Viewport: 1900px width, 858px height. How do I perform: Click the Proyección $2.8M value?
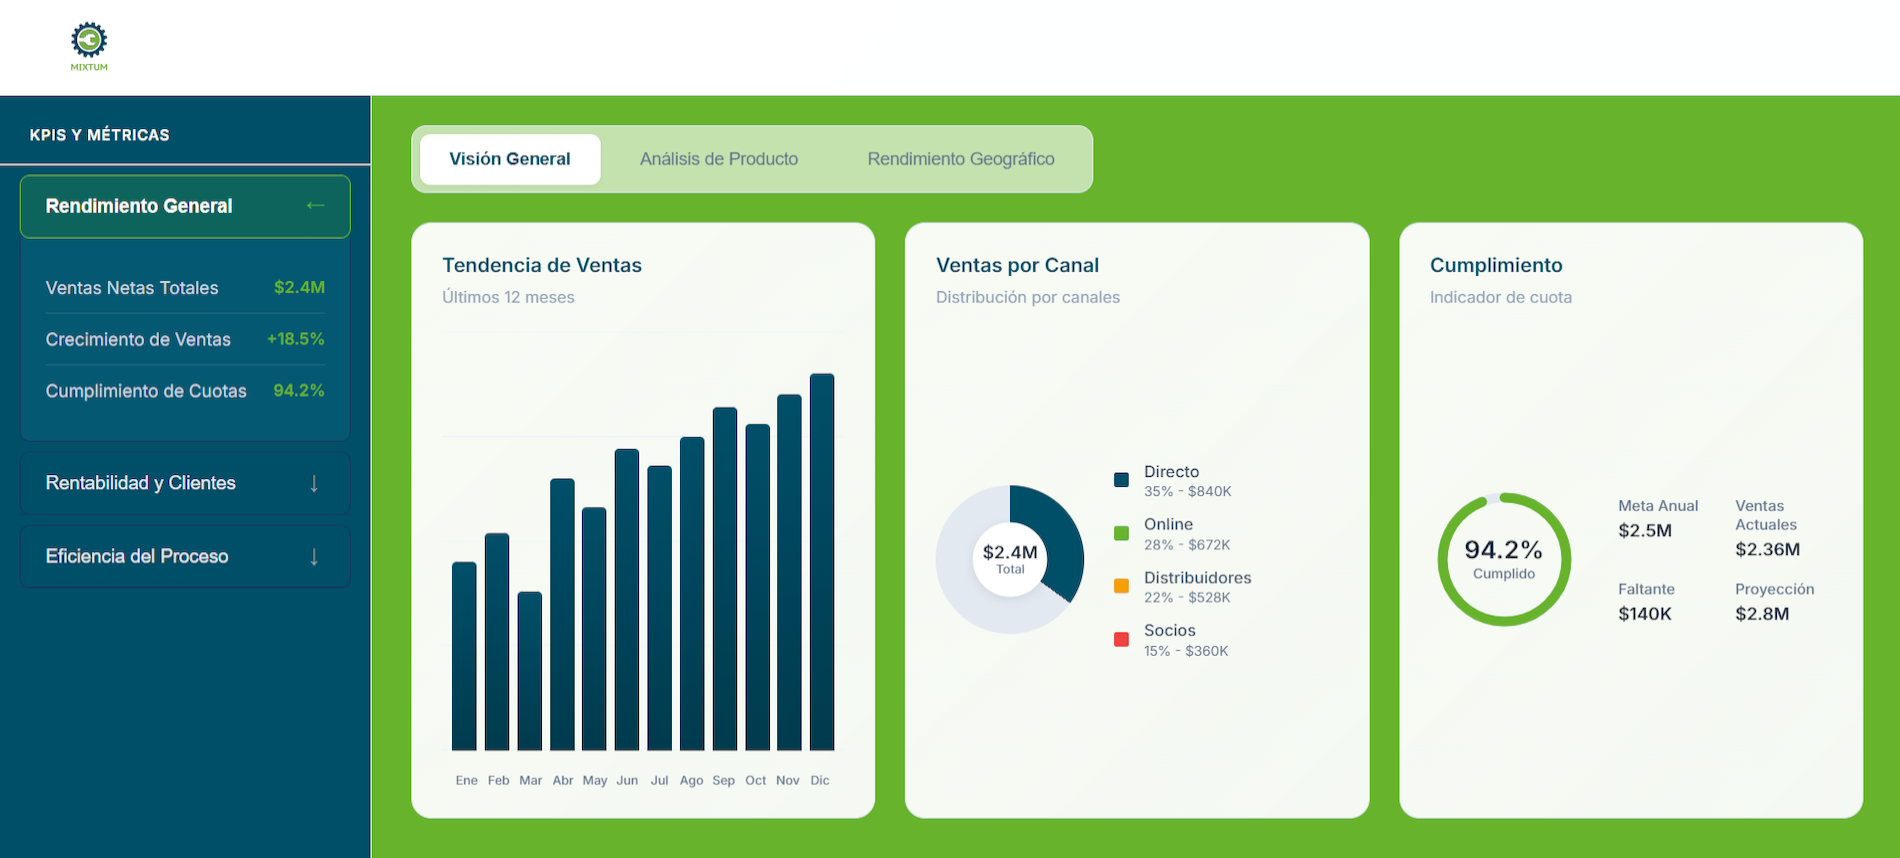pos(1762,614)
